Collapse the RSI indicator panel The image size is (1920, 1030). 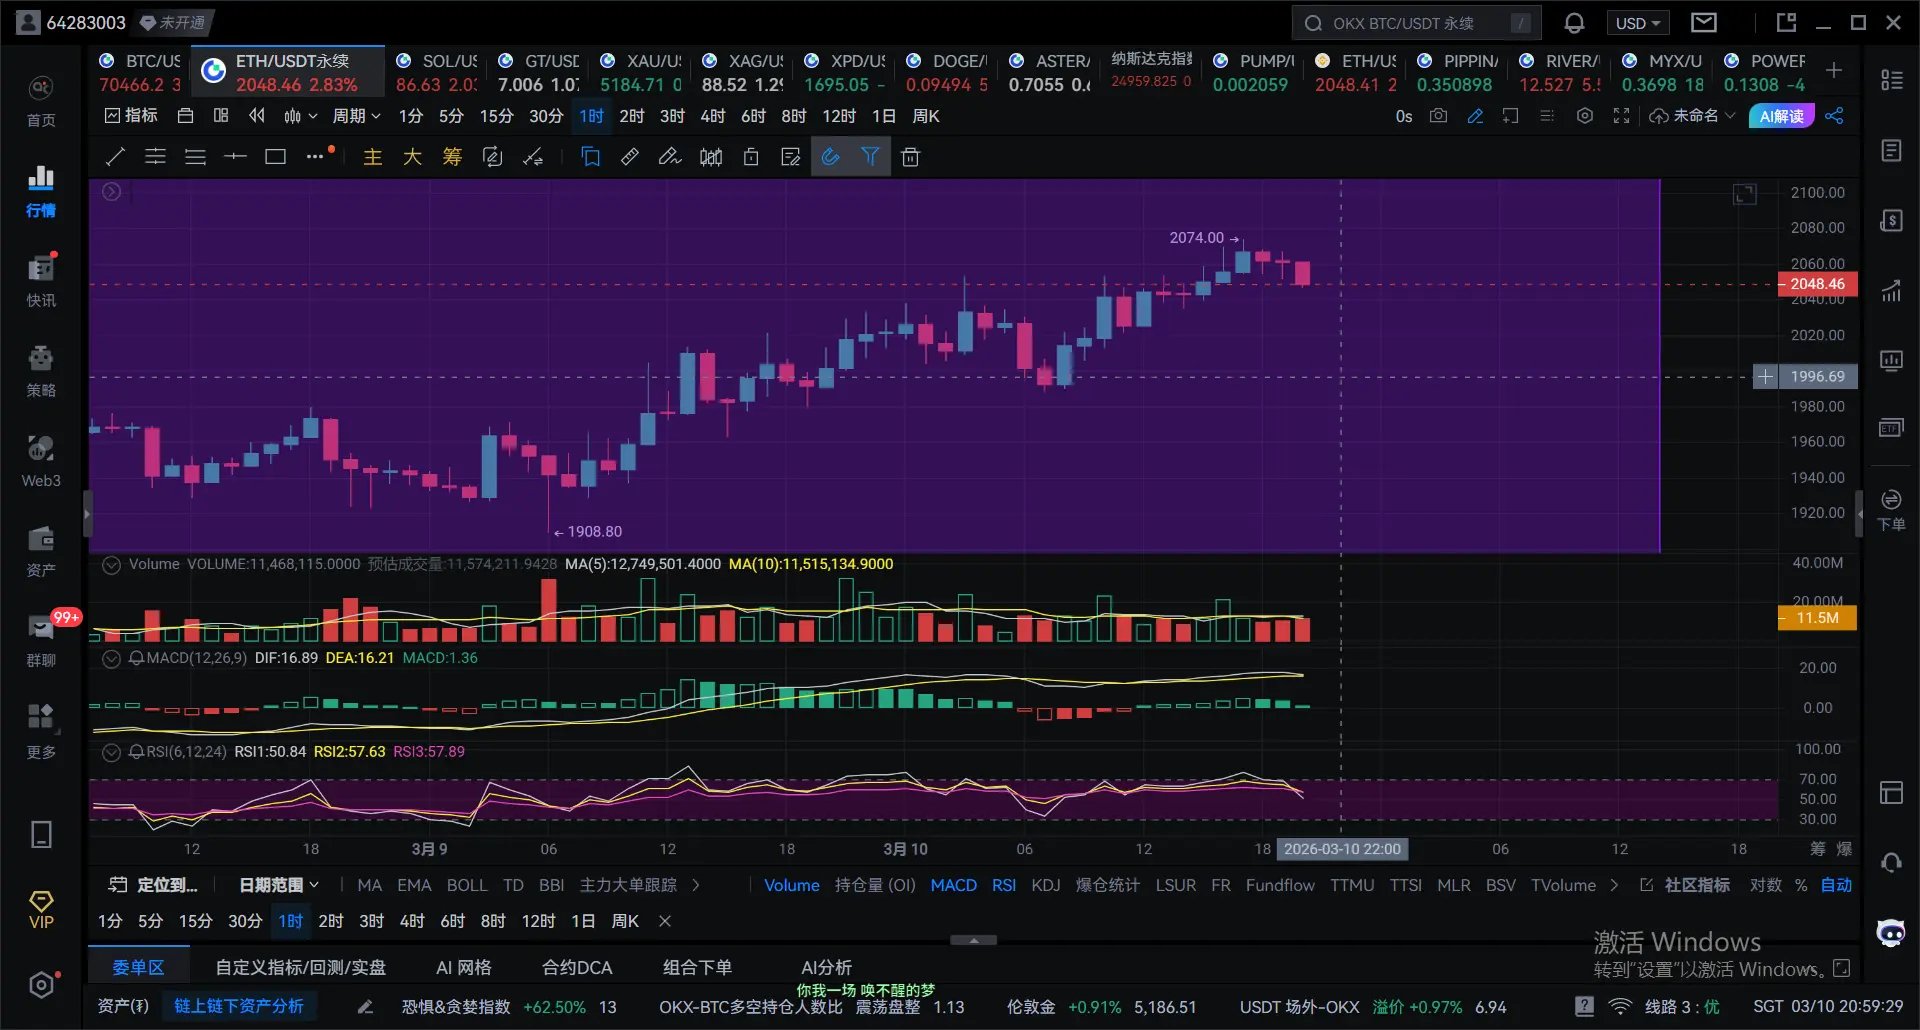[x=112, y=752]
